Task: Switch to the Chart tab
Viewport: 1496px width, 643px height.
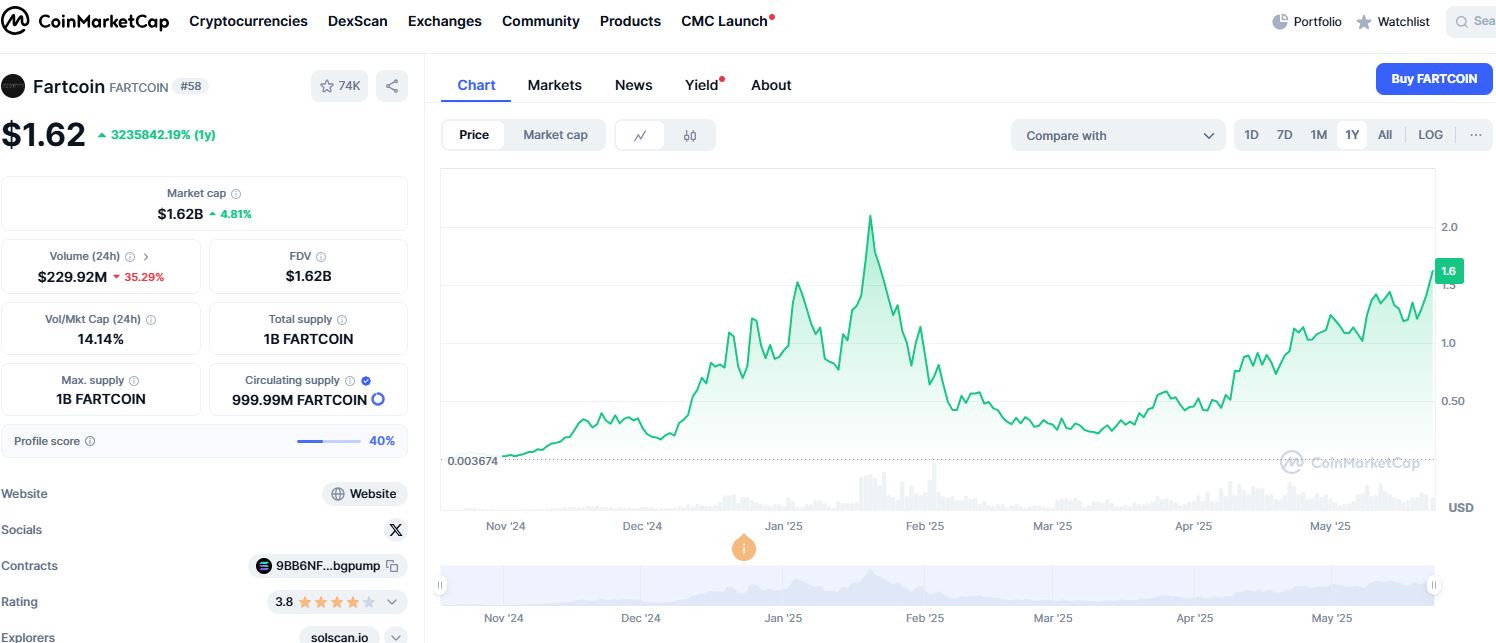Action: (476, 85)
